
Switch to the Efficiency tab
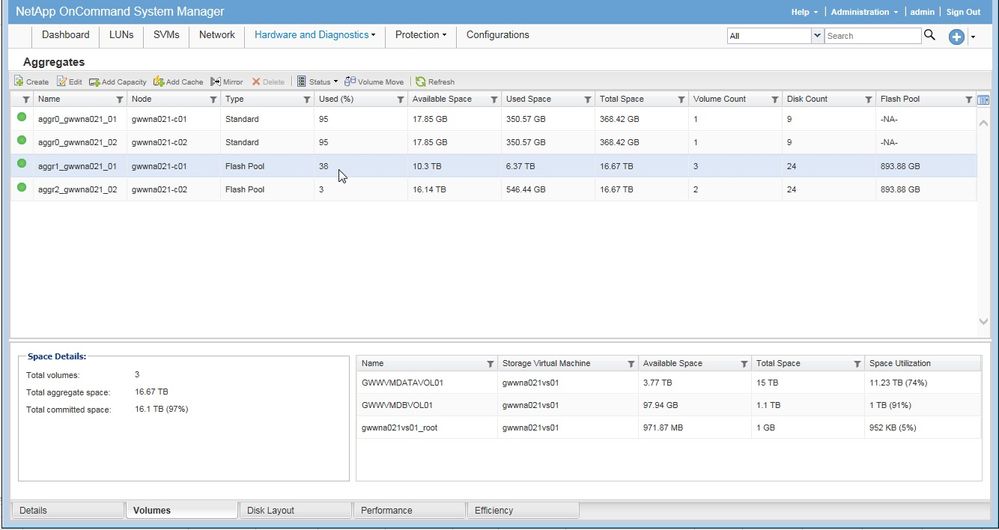click(x=523, y=510)
